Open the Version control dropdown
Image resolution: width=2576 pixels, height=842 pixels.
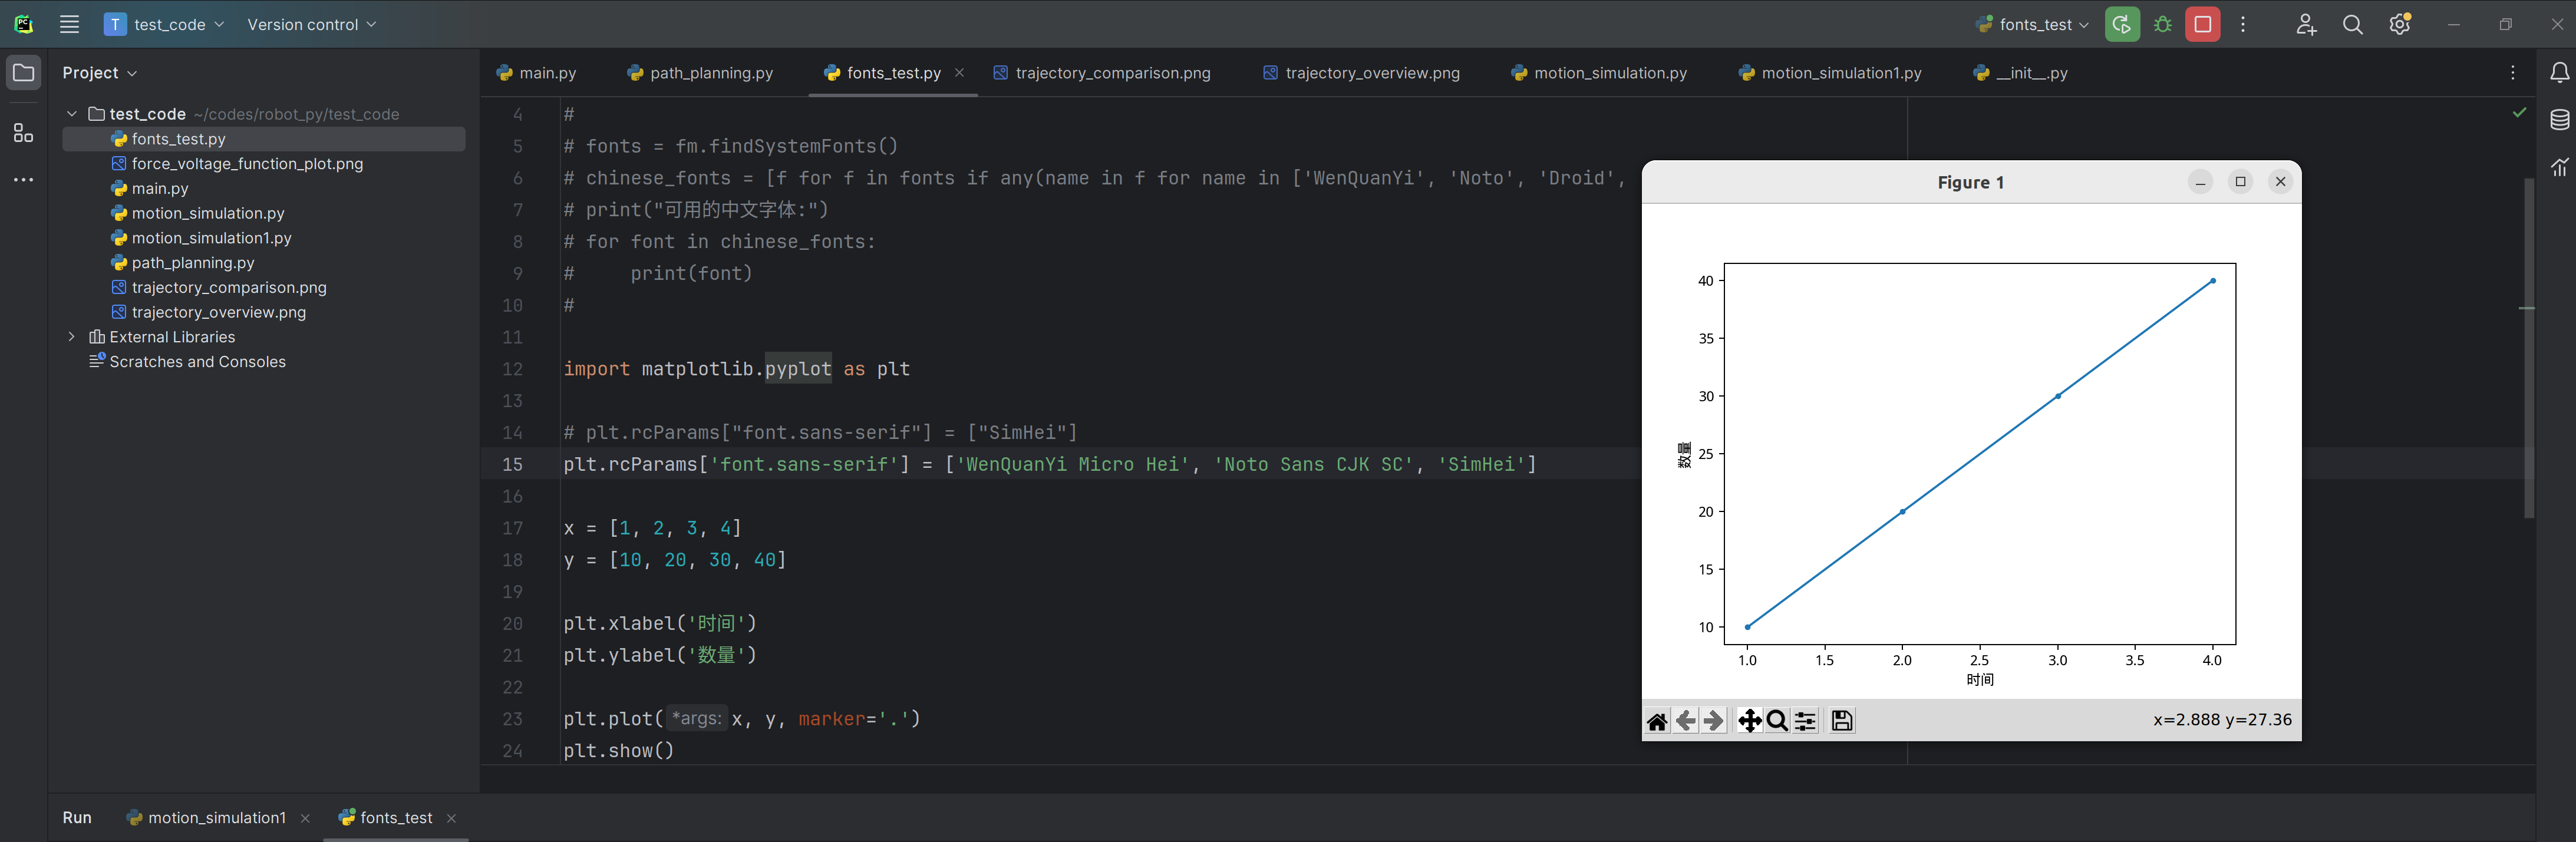tap(311, 25)
